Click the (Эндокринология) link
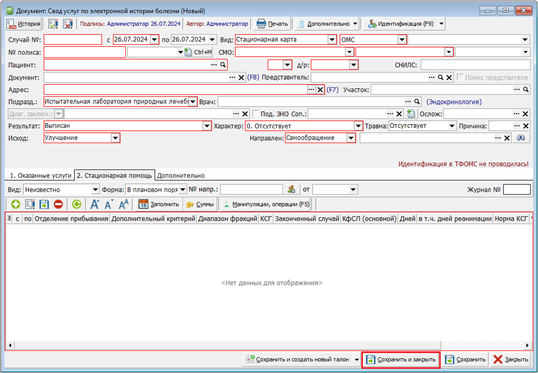 454,102
